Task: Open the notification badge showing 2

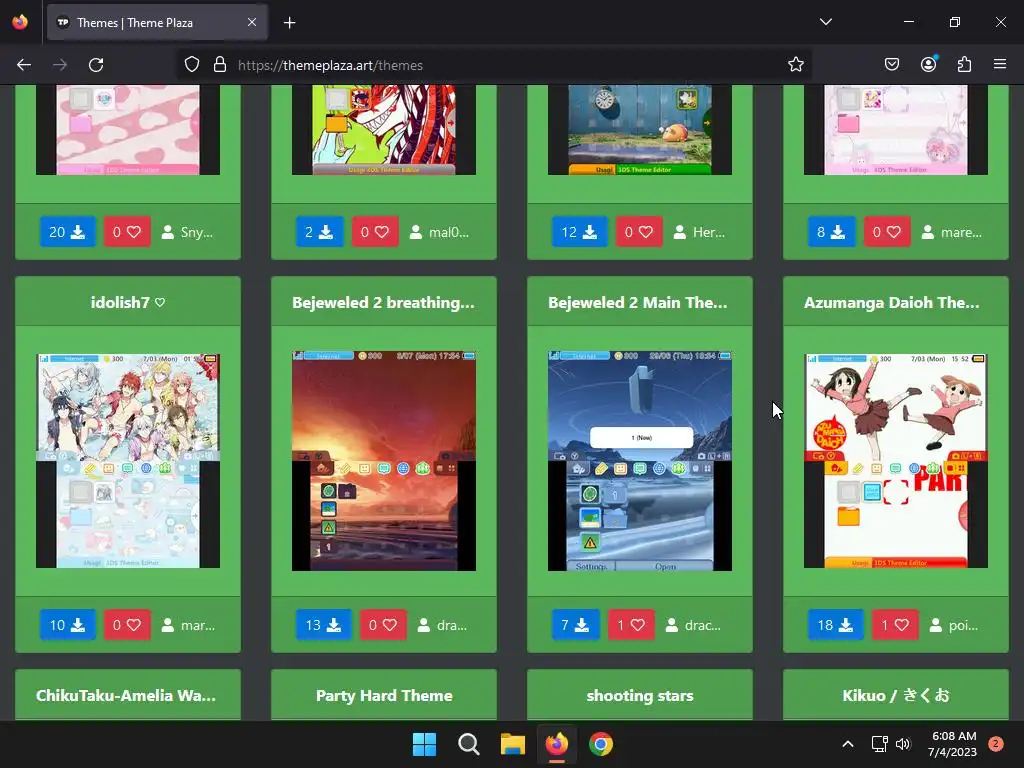Action: [x=996, y=744]
